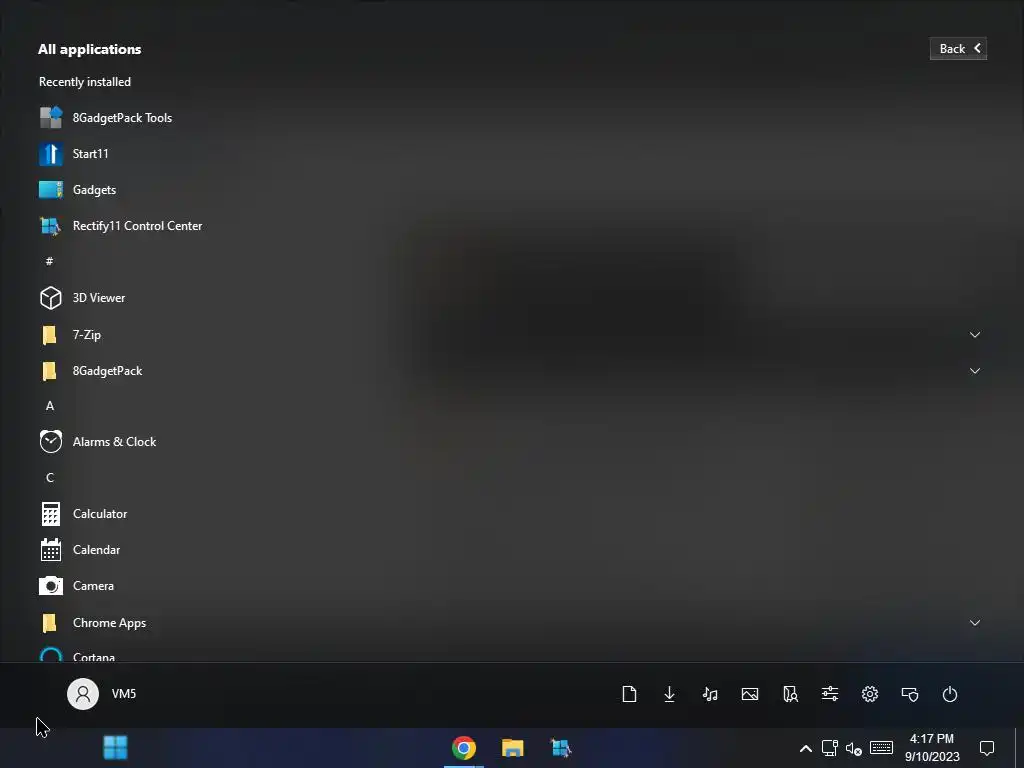This screenshot has width=1024, height=768.
Task: Click Show desktop sliver at taskbar edge
Action: point(1019,748)
